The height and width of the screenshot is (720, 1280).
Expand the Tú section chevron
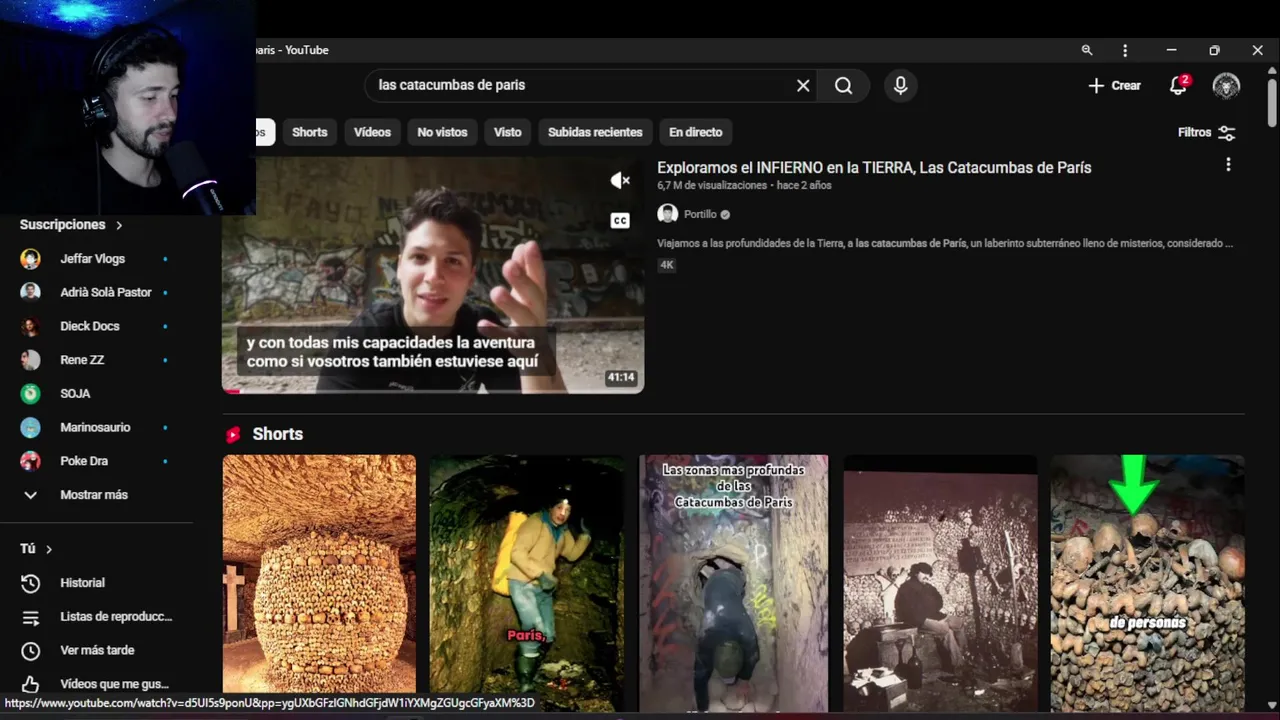[49, 549]
